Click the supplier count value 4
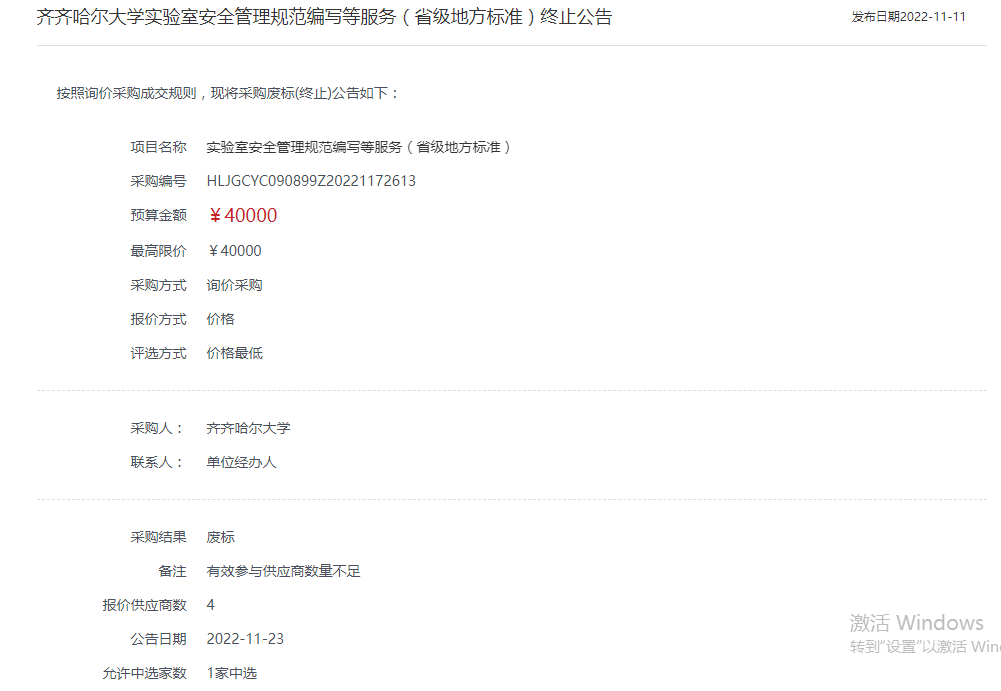 (x=211, y=605)
